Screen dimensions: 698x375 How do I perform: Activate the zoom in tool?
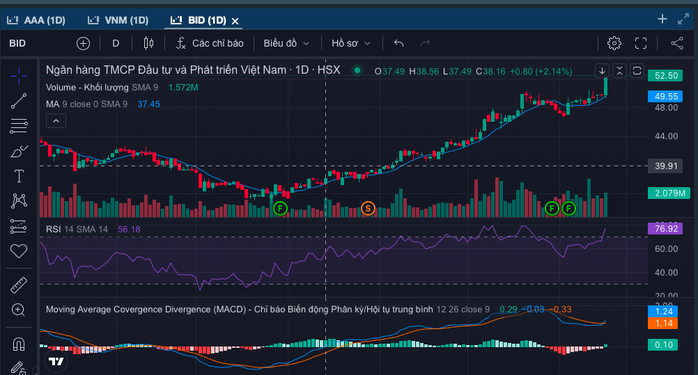coord(19,310)
